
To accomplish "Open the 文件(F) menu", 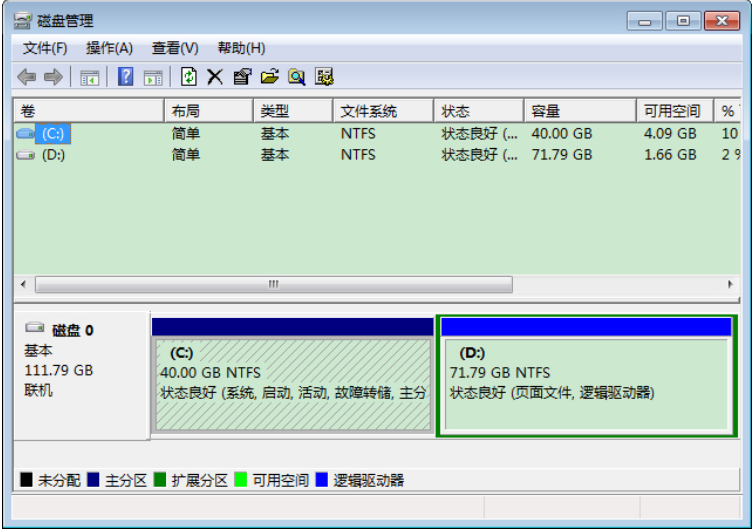I will click(45, 48).
